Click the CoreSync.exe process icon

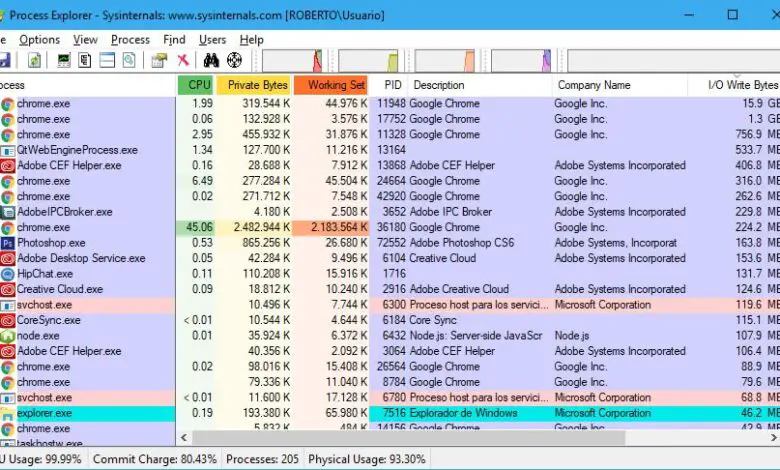pyautogui.click(x=7, y=320)
